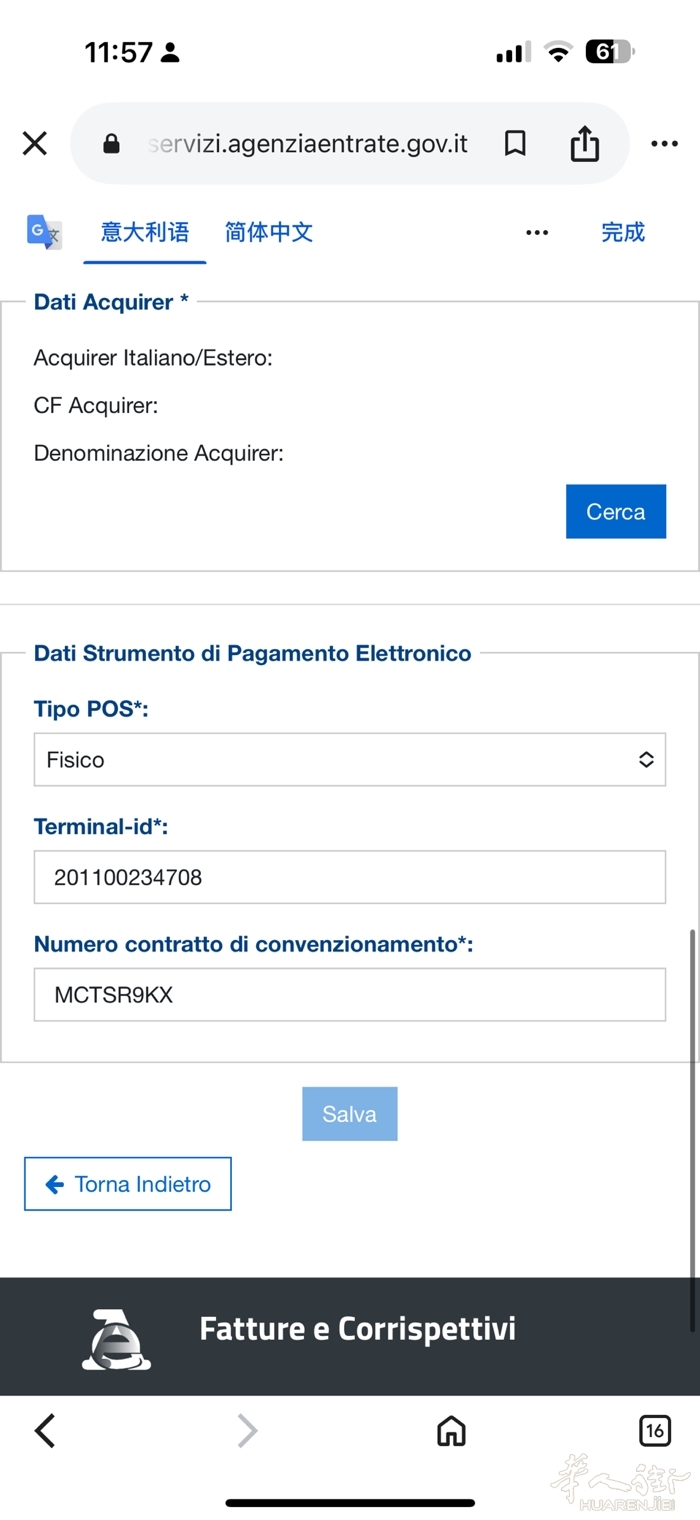The image size is (700, 1520).
Task: Expand the Tipo POS dropdown
Action: 349,760
